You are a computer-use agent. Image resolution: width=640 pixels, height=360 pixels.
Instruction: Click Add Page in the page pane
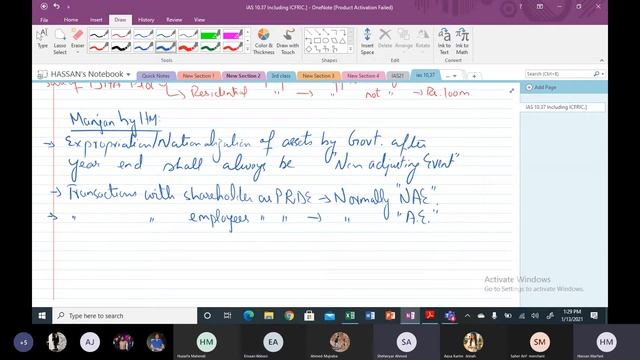pos(542,87)
